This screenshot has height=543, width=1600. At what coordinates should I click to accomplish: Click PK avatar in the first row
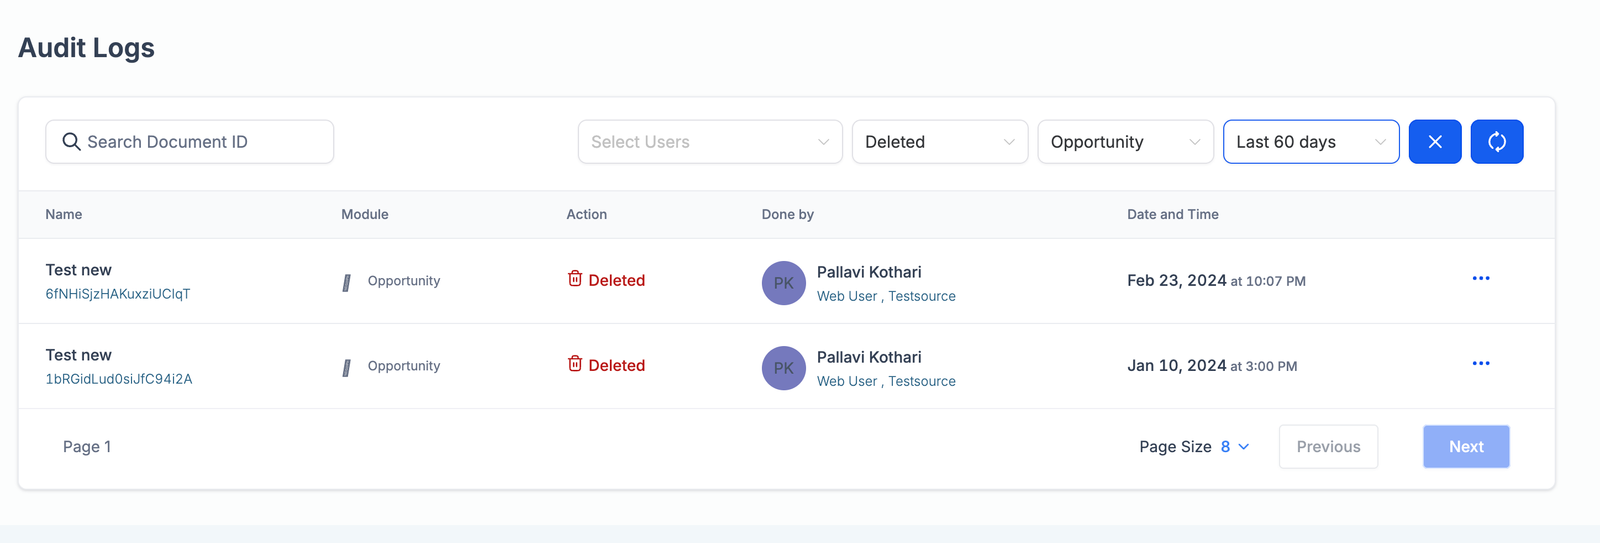click(783, 283)
